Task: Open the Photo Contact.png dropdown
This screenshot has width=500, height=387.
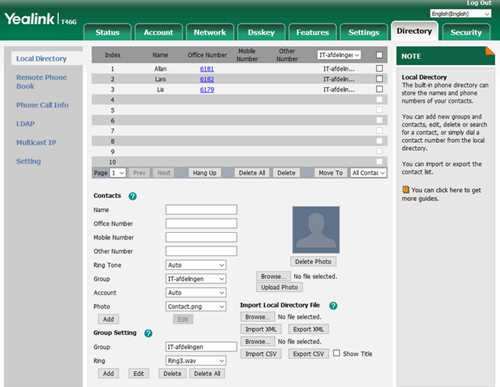Action: [x=196, y=306]
